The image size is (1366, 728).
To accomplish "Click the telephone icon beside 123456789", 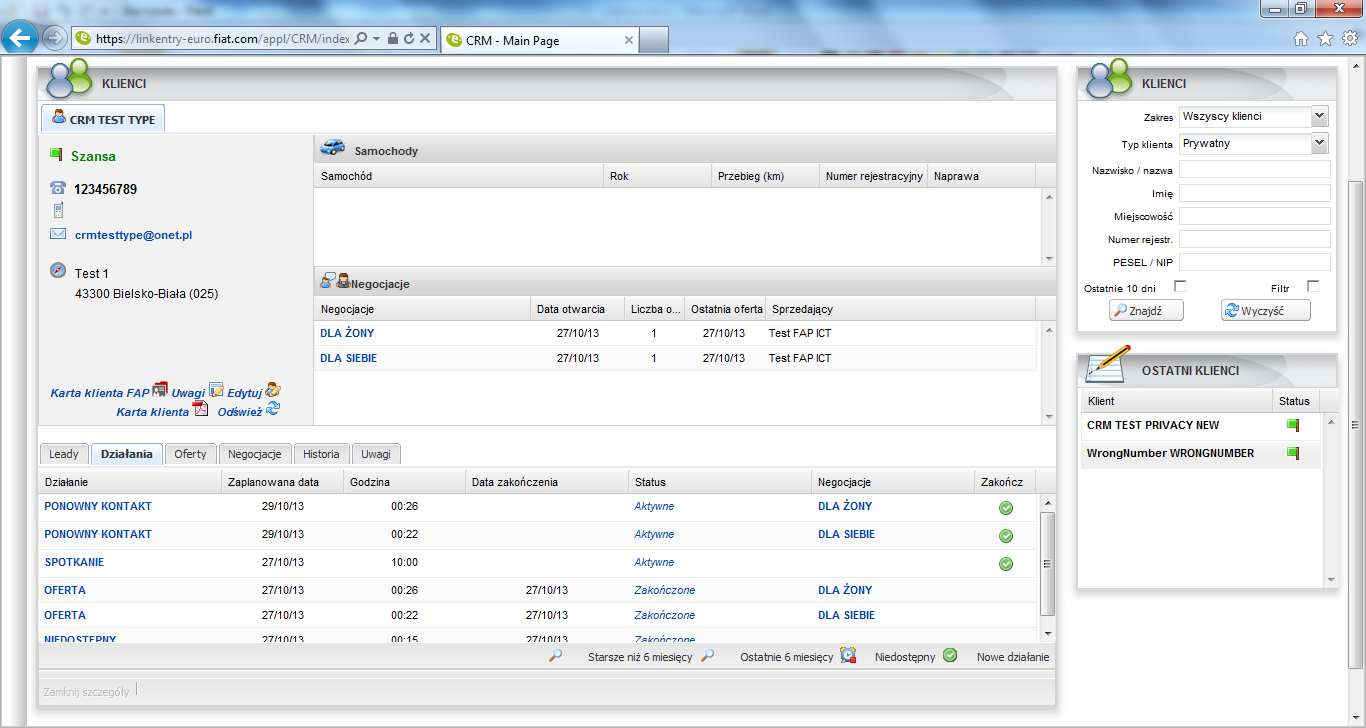I will point(58,188).
